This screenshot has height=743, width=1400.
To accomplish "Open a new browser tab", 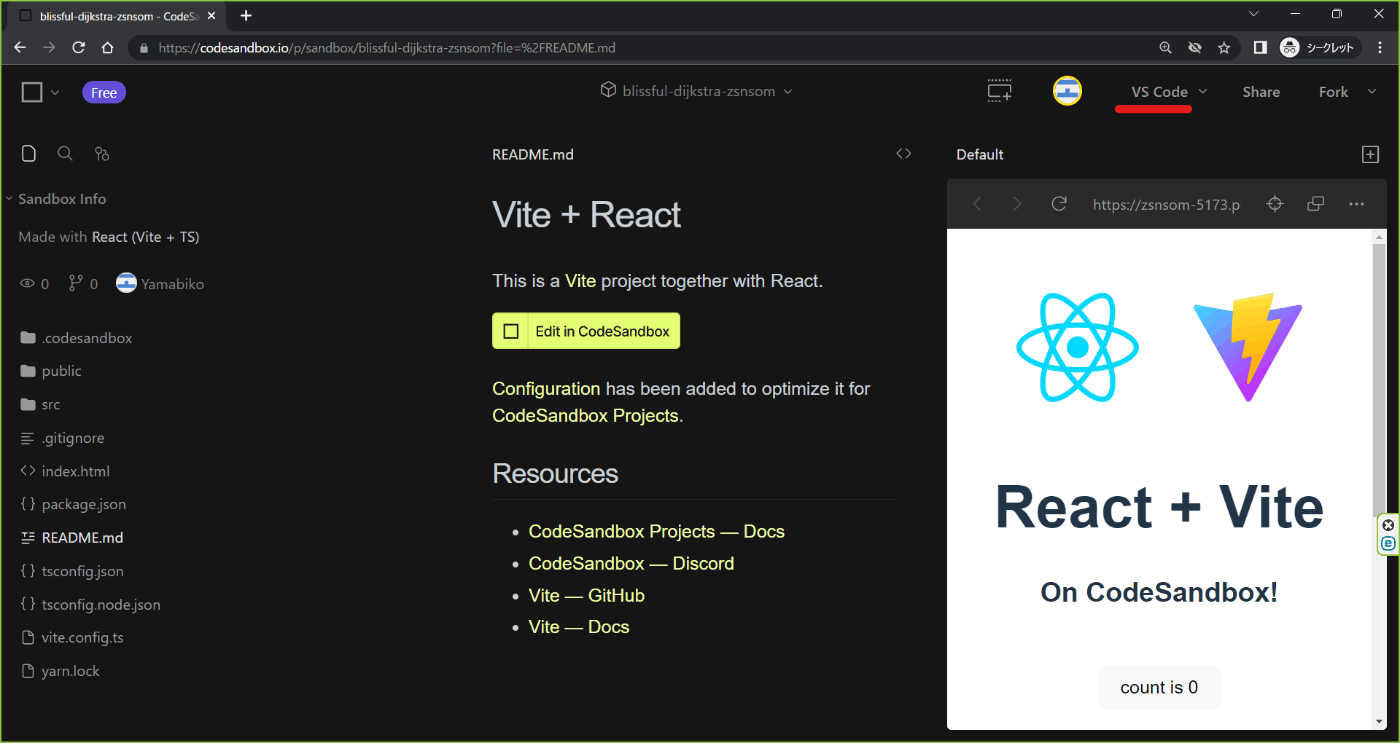I will [246, 15].
